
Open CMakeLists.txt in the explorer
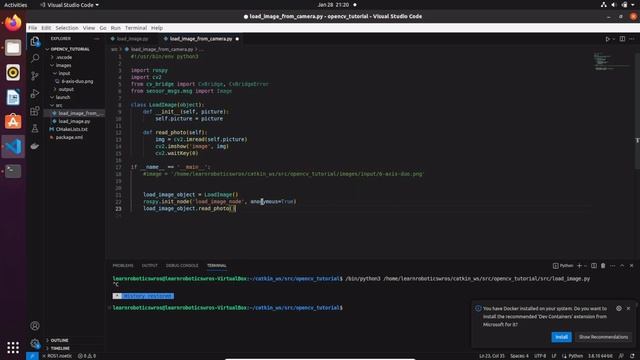[x=71, y=129]
